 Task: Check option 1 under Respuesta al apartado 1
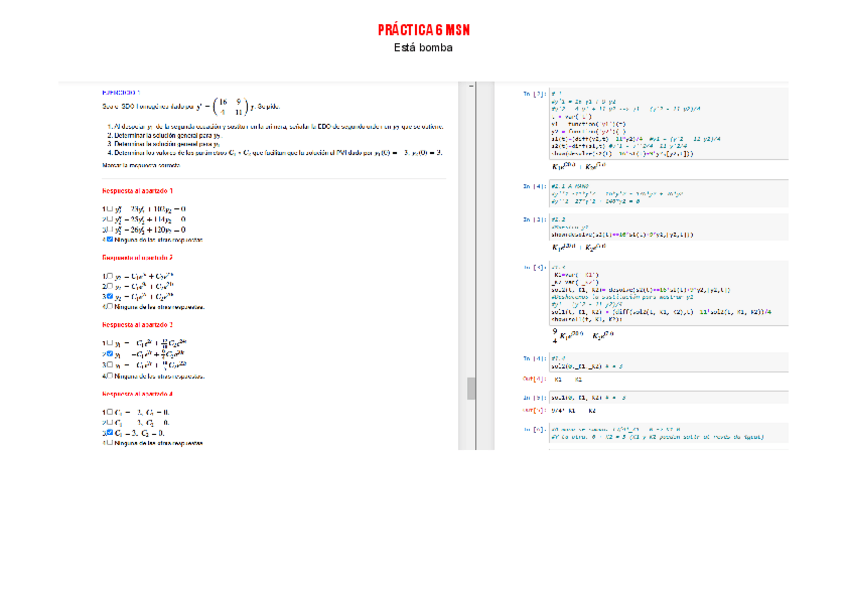tap(106, 209)
